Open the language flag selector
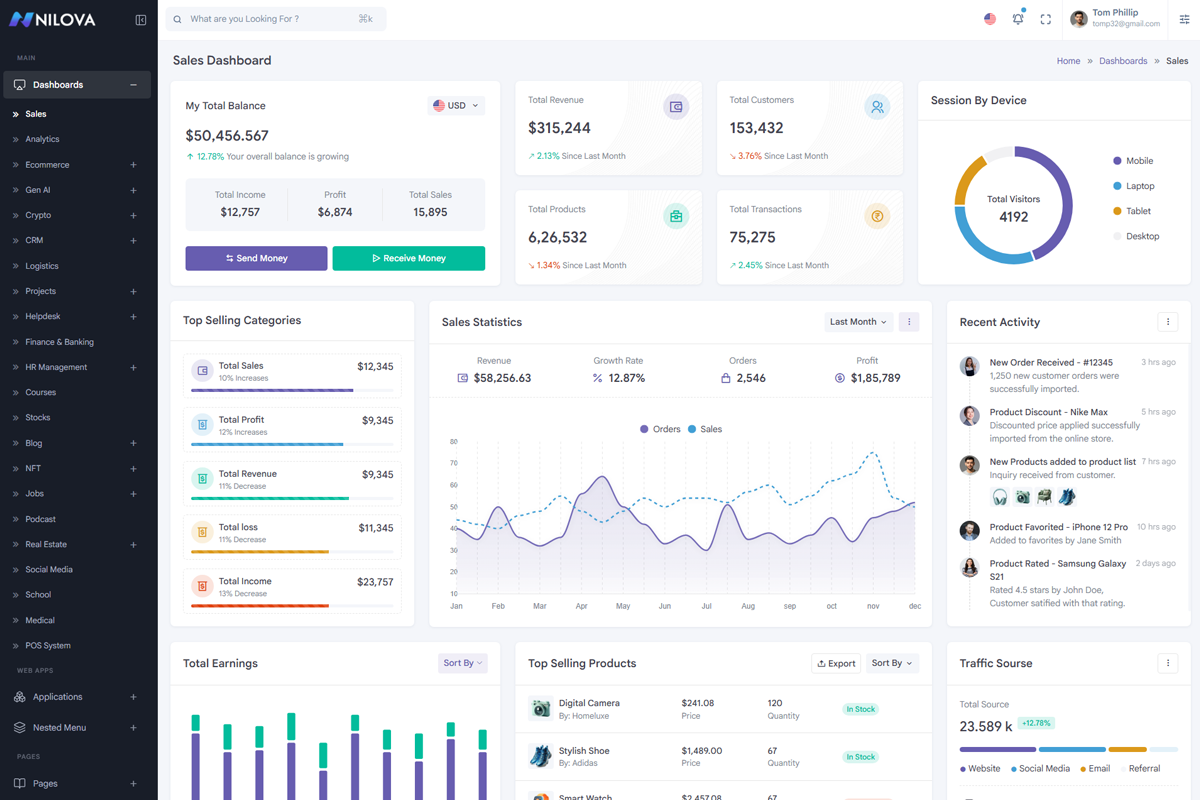1200x800 pixels. (x=990, y=19)
